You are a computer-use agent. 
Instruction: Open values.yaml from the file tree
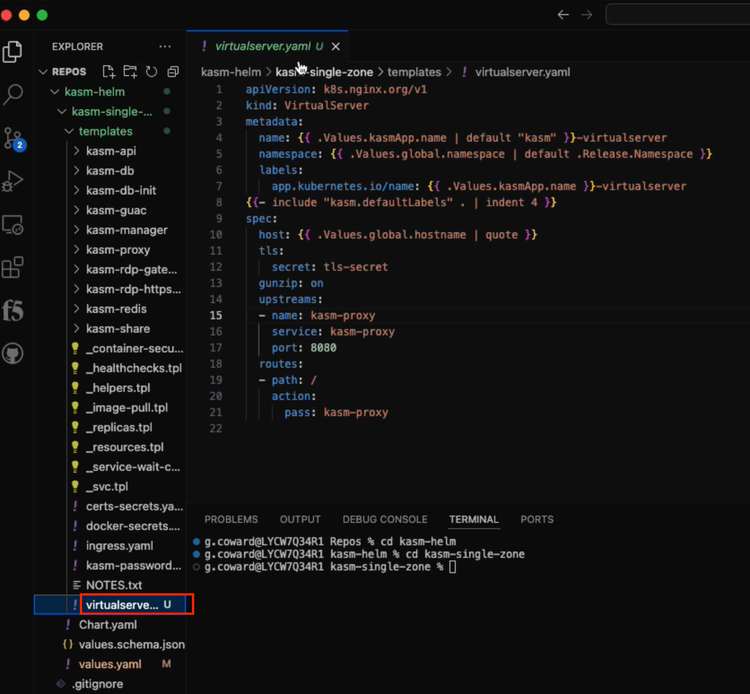[x=110, y=664]
